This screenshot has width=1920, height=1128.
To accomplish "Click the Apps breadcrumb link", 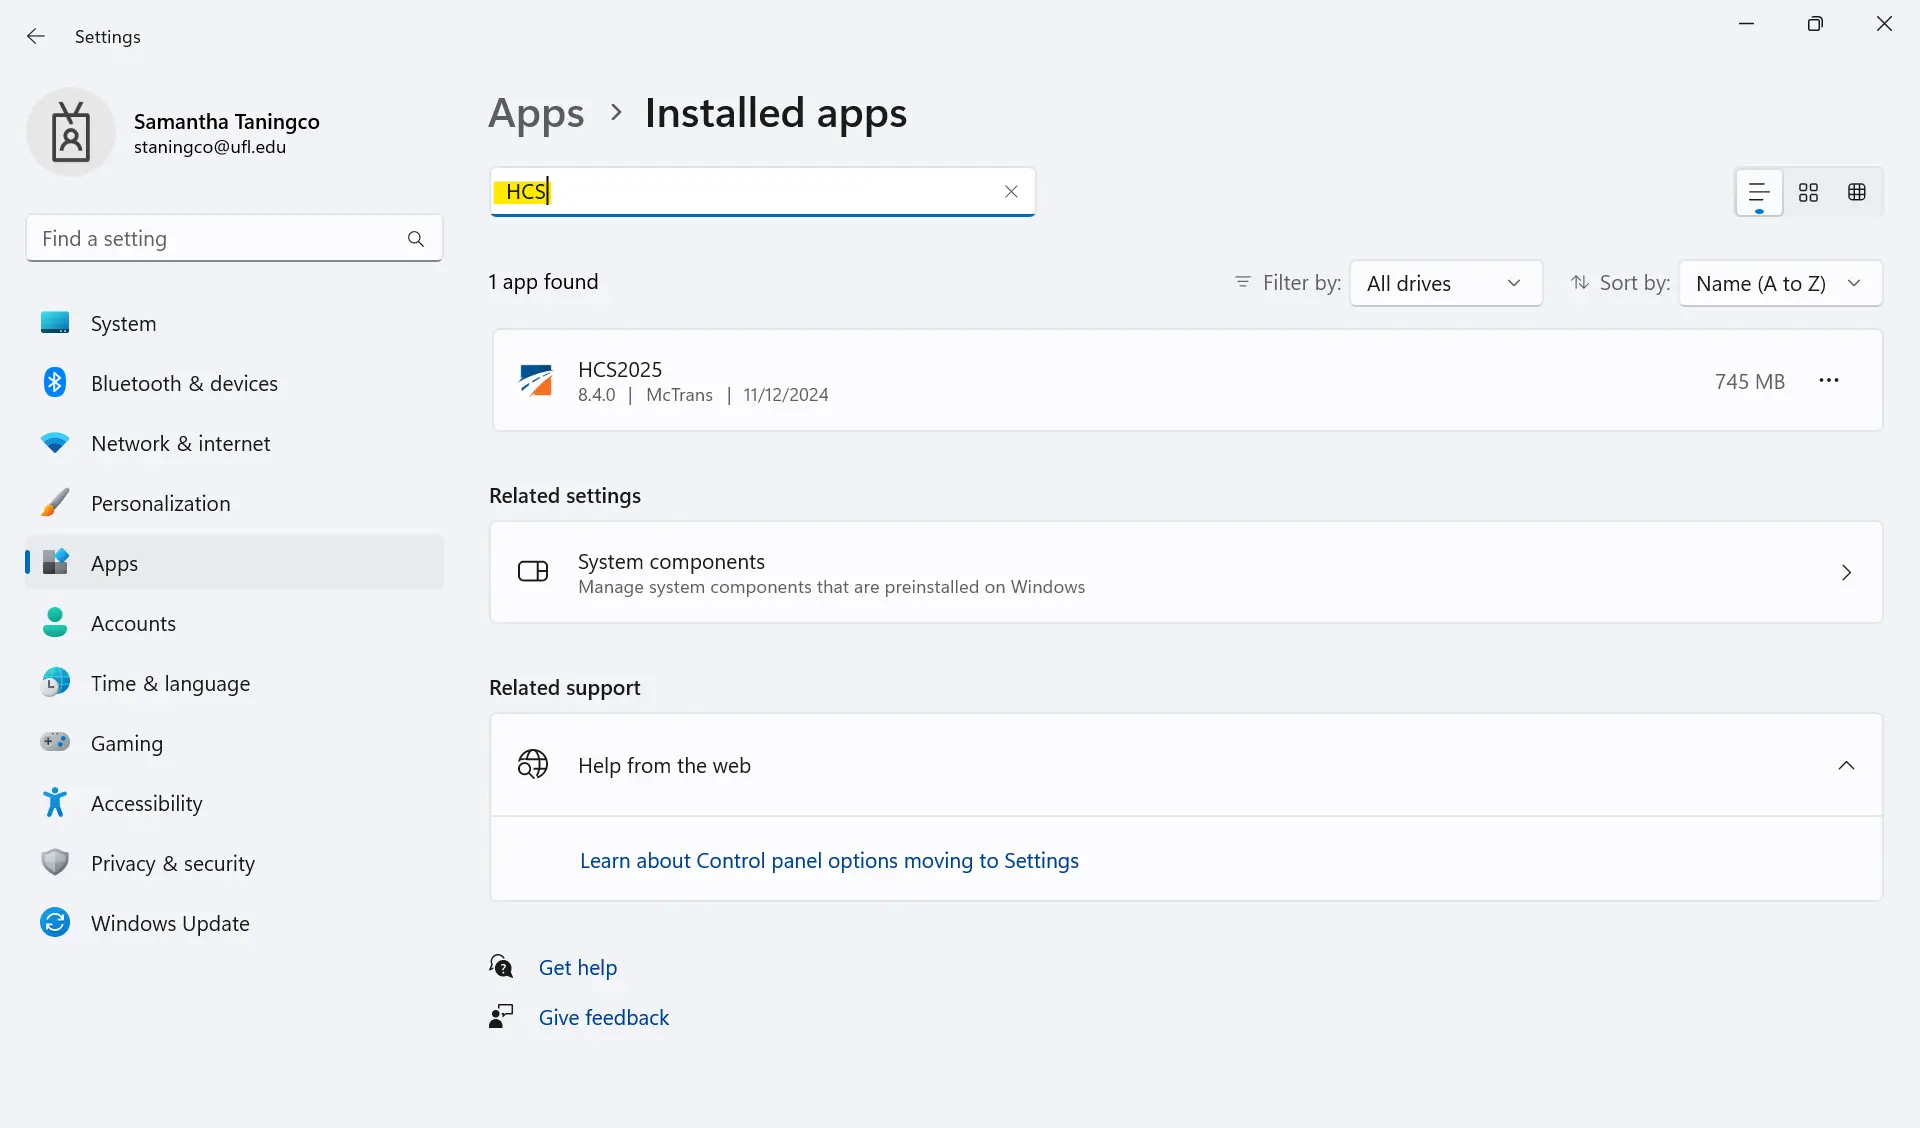I will tap(536, 114).
